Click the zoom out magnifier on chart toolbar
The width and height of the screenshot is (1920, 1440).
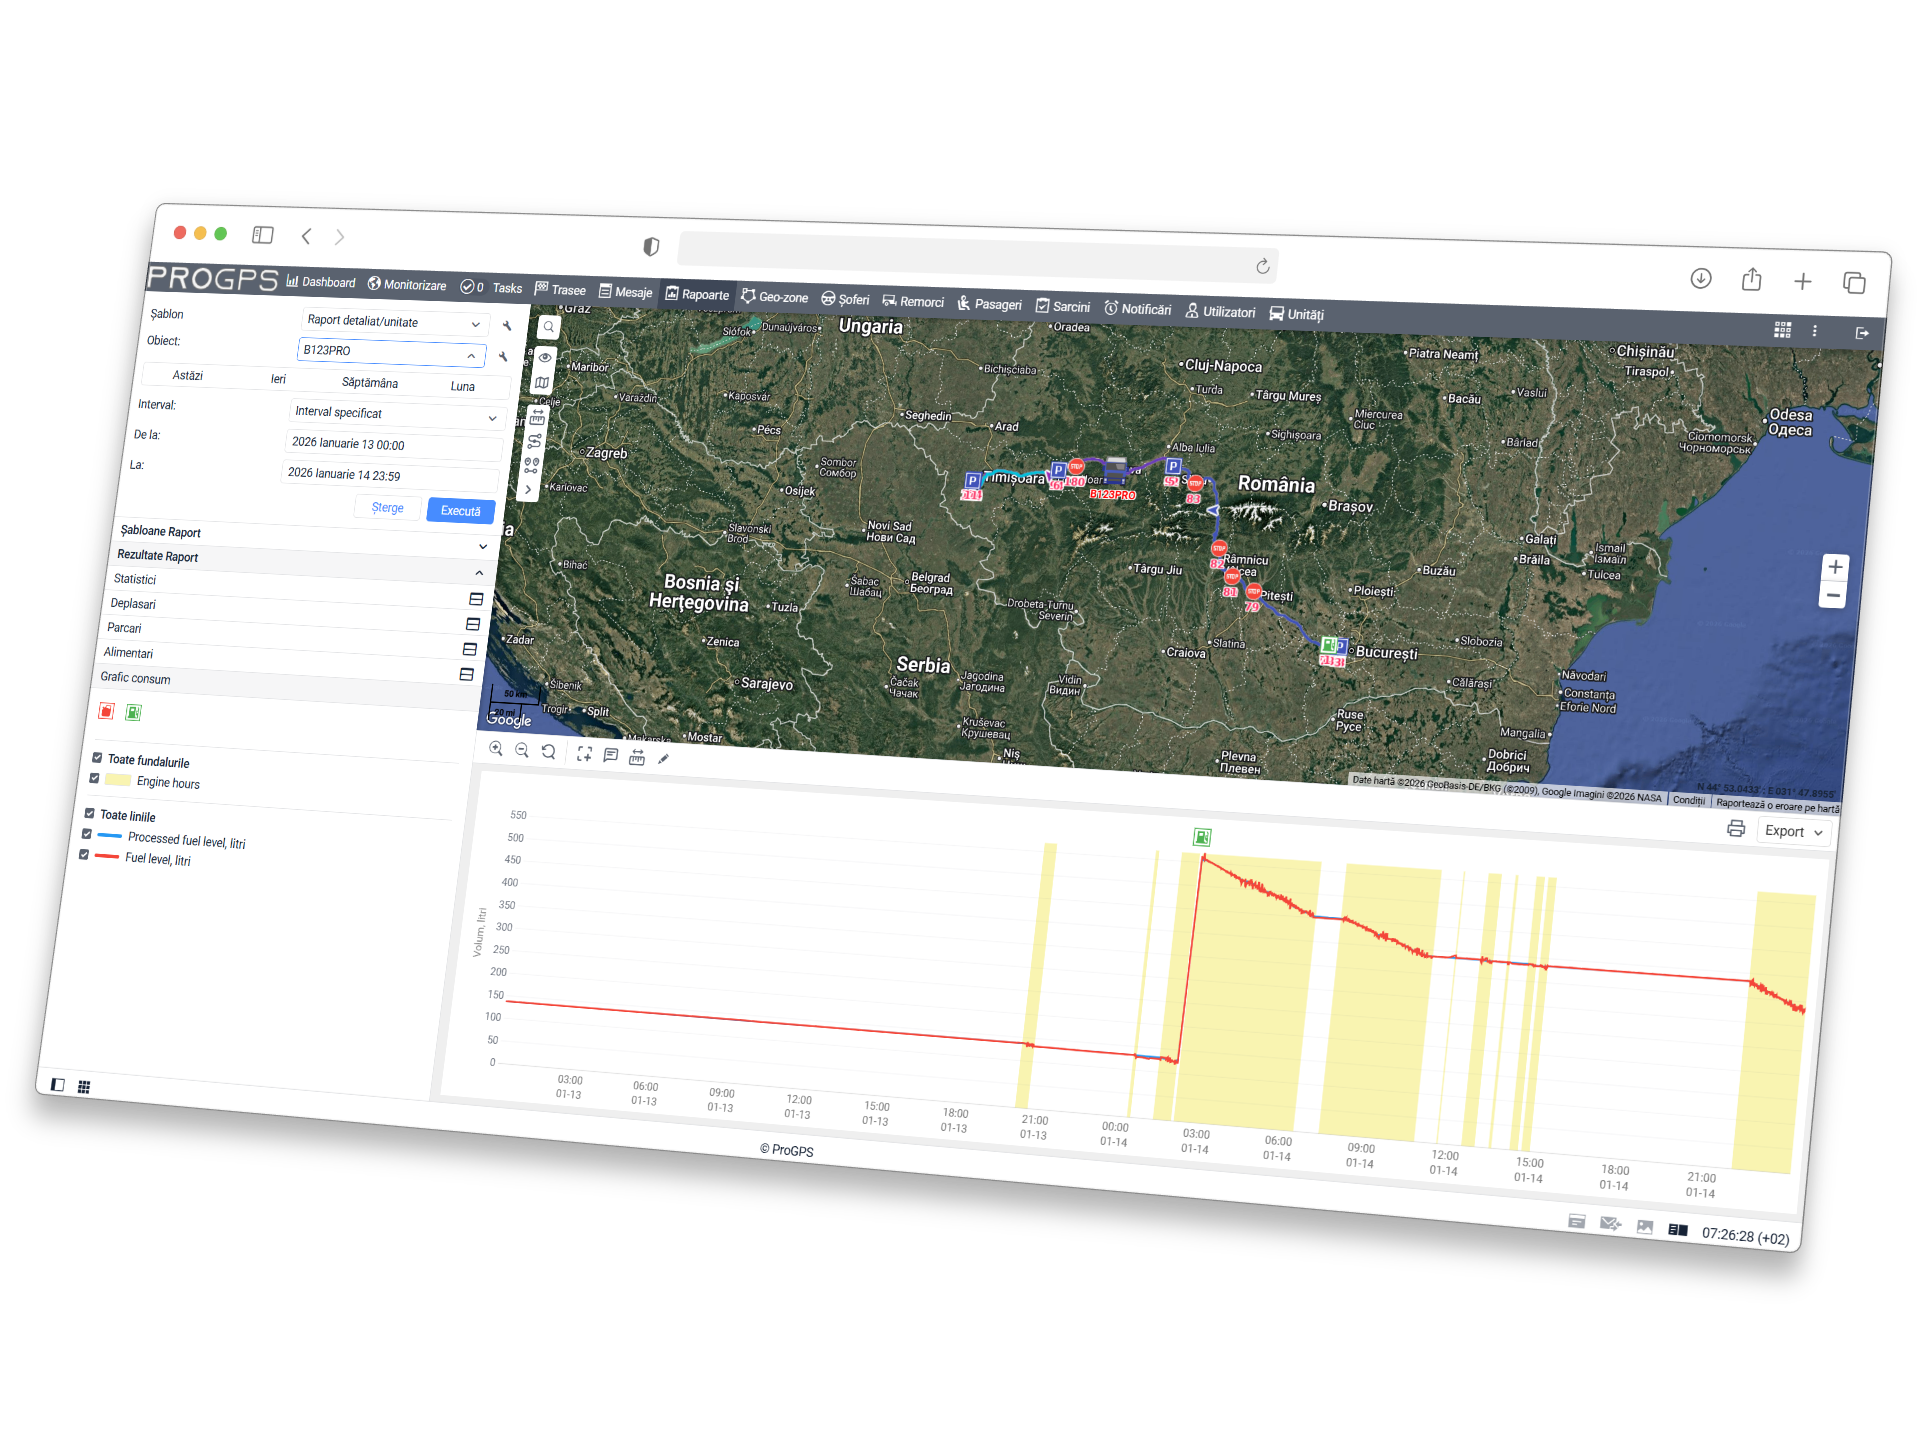(522, 750)
